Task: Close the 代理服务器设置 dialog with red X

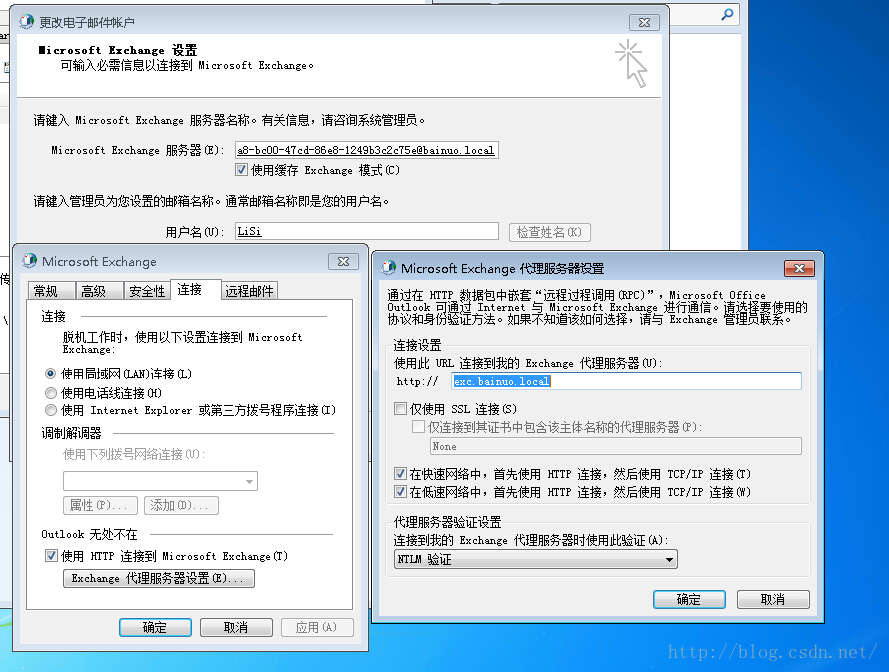Action: pyautogui.click(x=799, y=268)
